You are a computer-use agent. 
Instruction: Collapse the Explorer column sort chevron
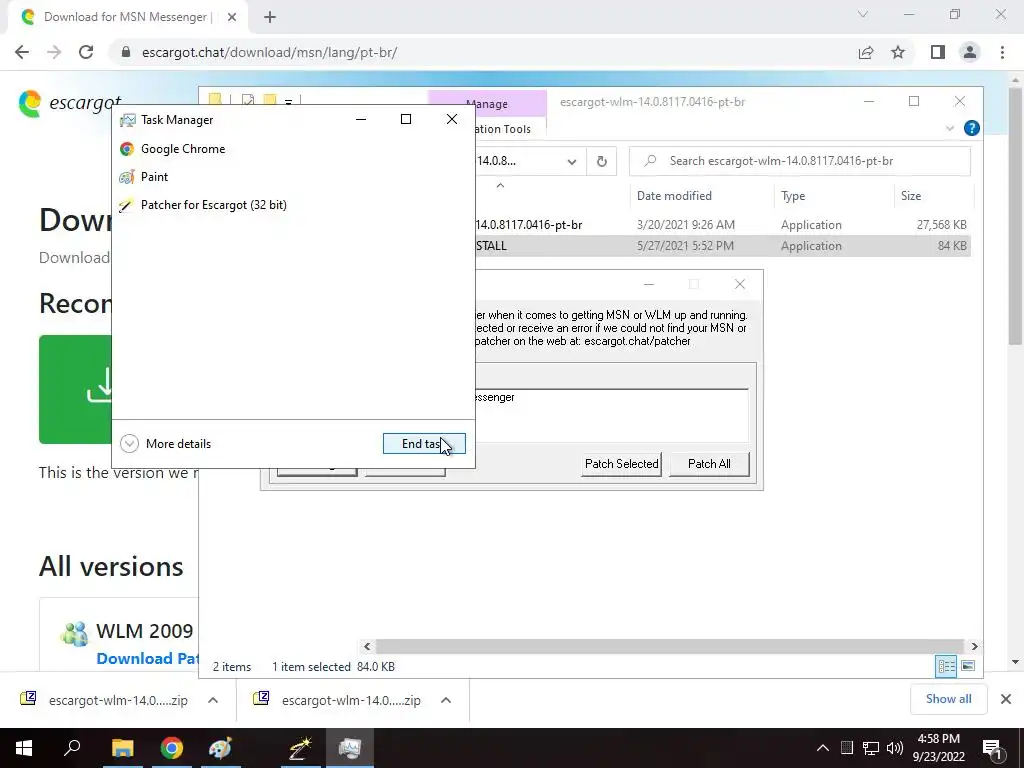pyautogui.click(x=500, y=185)
